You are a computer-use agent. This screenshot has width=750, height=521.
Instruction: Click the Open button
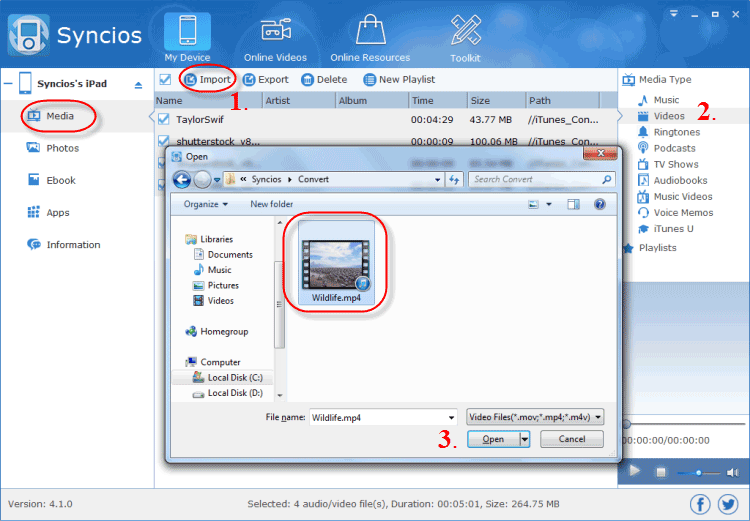493,439
